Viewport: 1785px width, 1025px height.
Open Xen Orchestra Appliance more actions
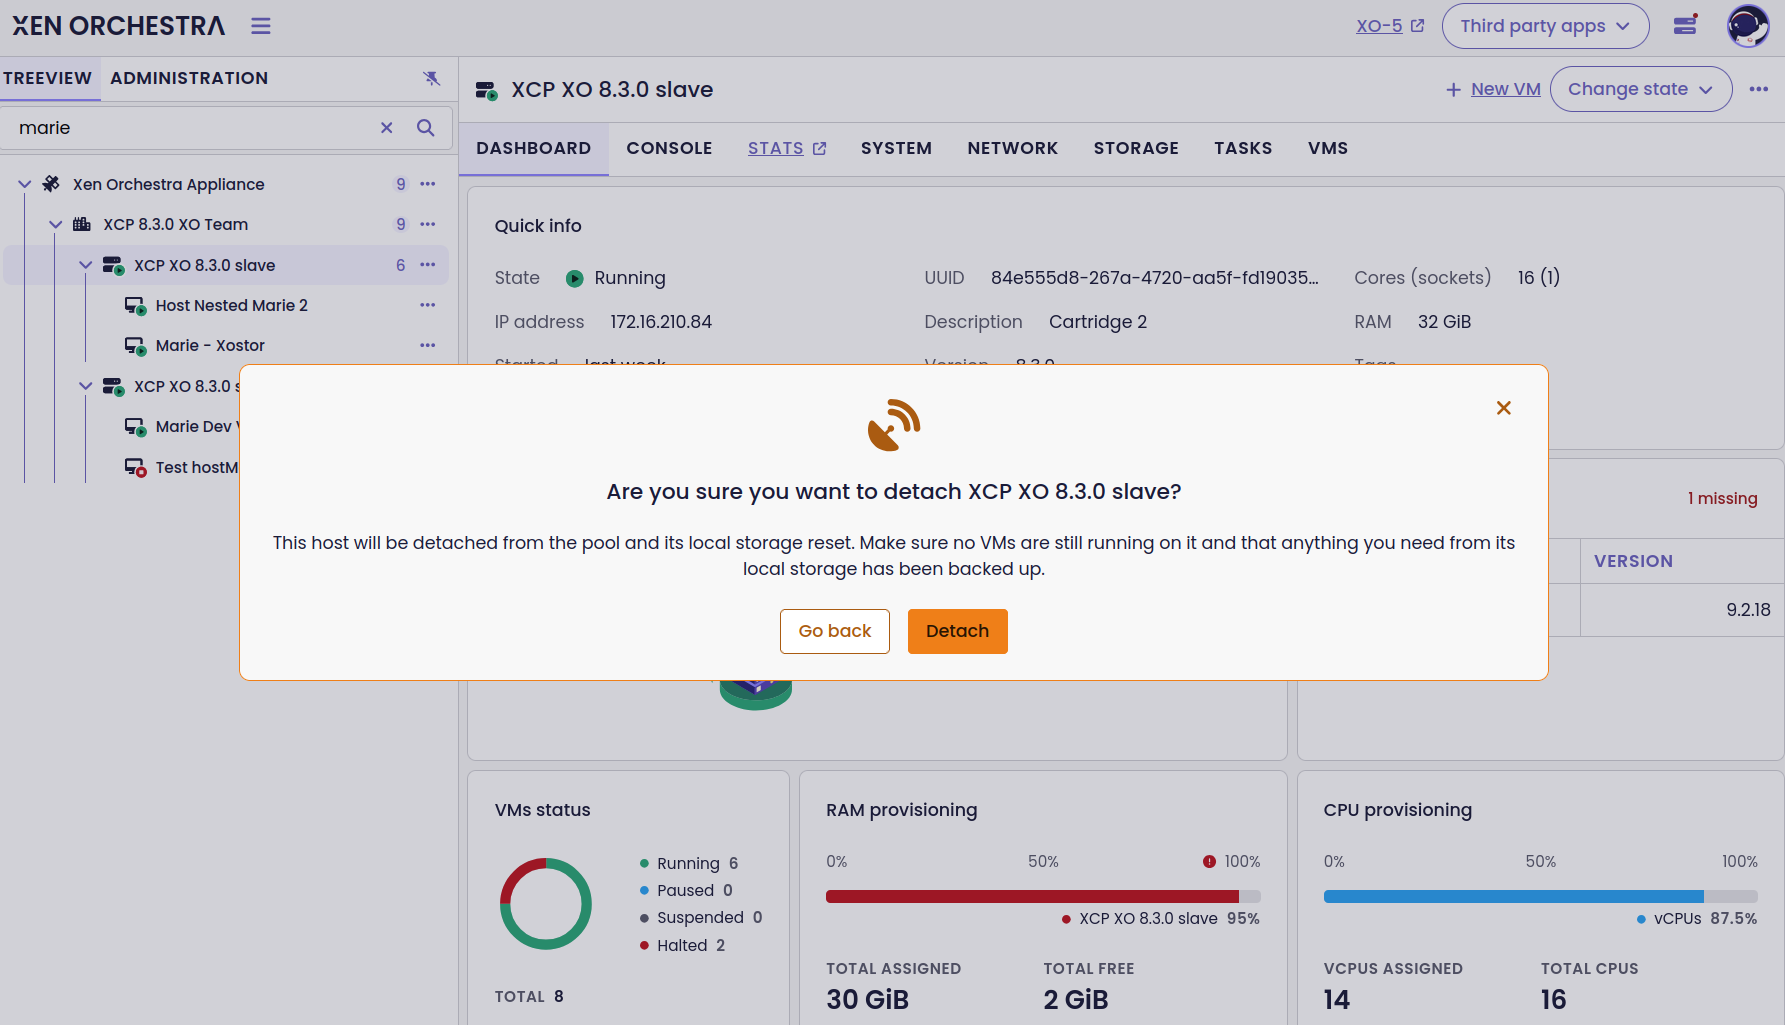428,184
